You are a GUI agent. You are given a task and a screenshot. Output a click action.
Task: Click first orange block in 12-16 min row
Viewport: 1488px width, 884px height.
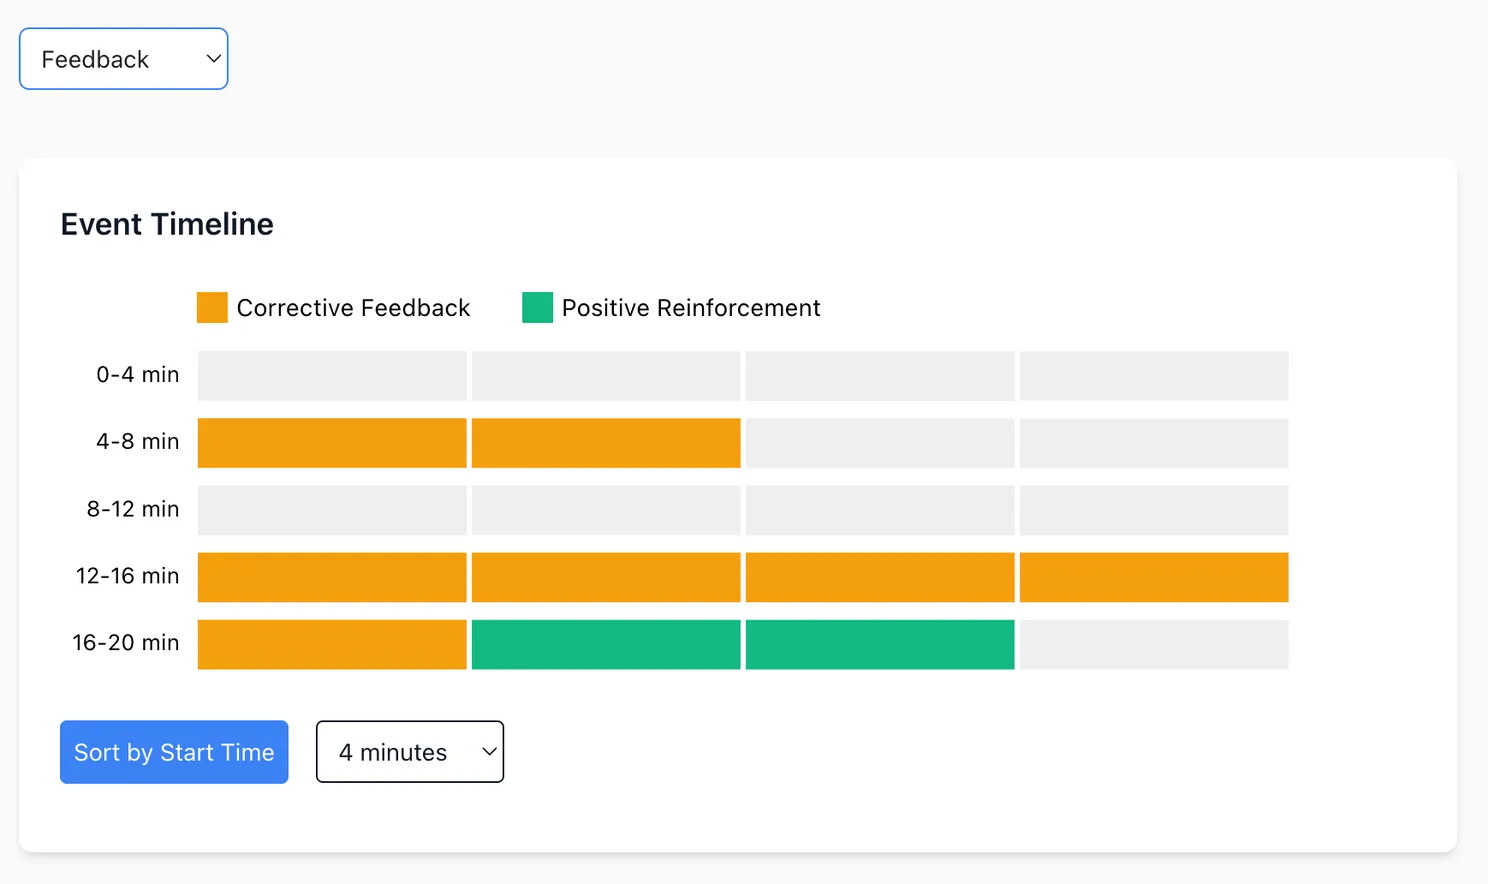click(x=332, y=577)
